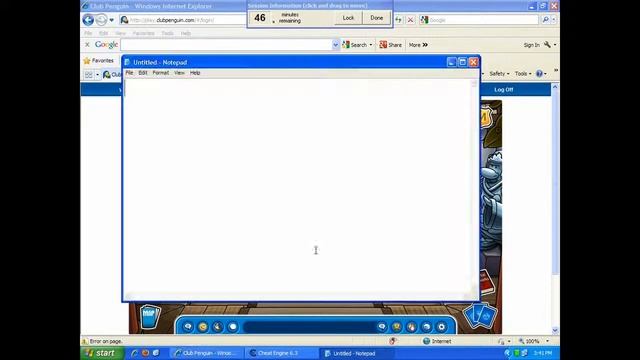Click the Google toolbar search field
Image resolution: width=640 pixels, height=360 pixels.
pos(227,45)
